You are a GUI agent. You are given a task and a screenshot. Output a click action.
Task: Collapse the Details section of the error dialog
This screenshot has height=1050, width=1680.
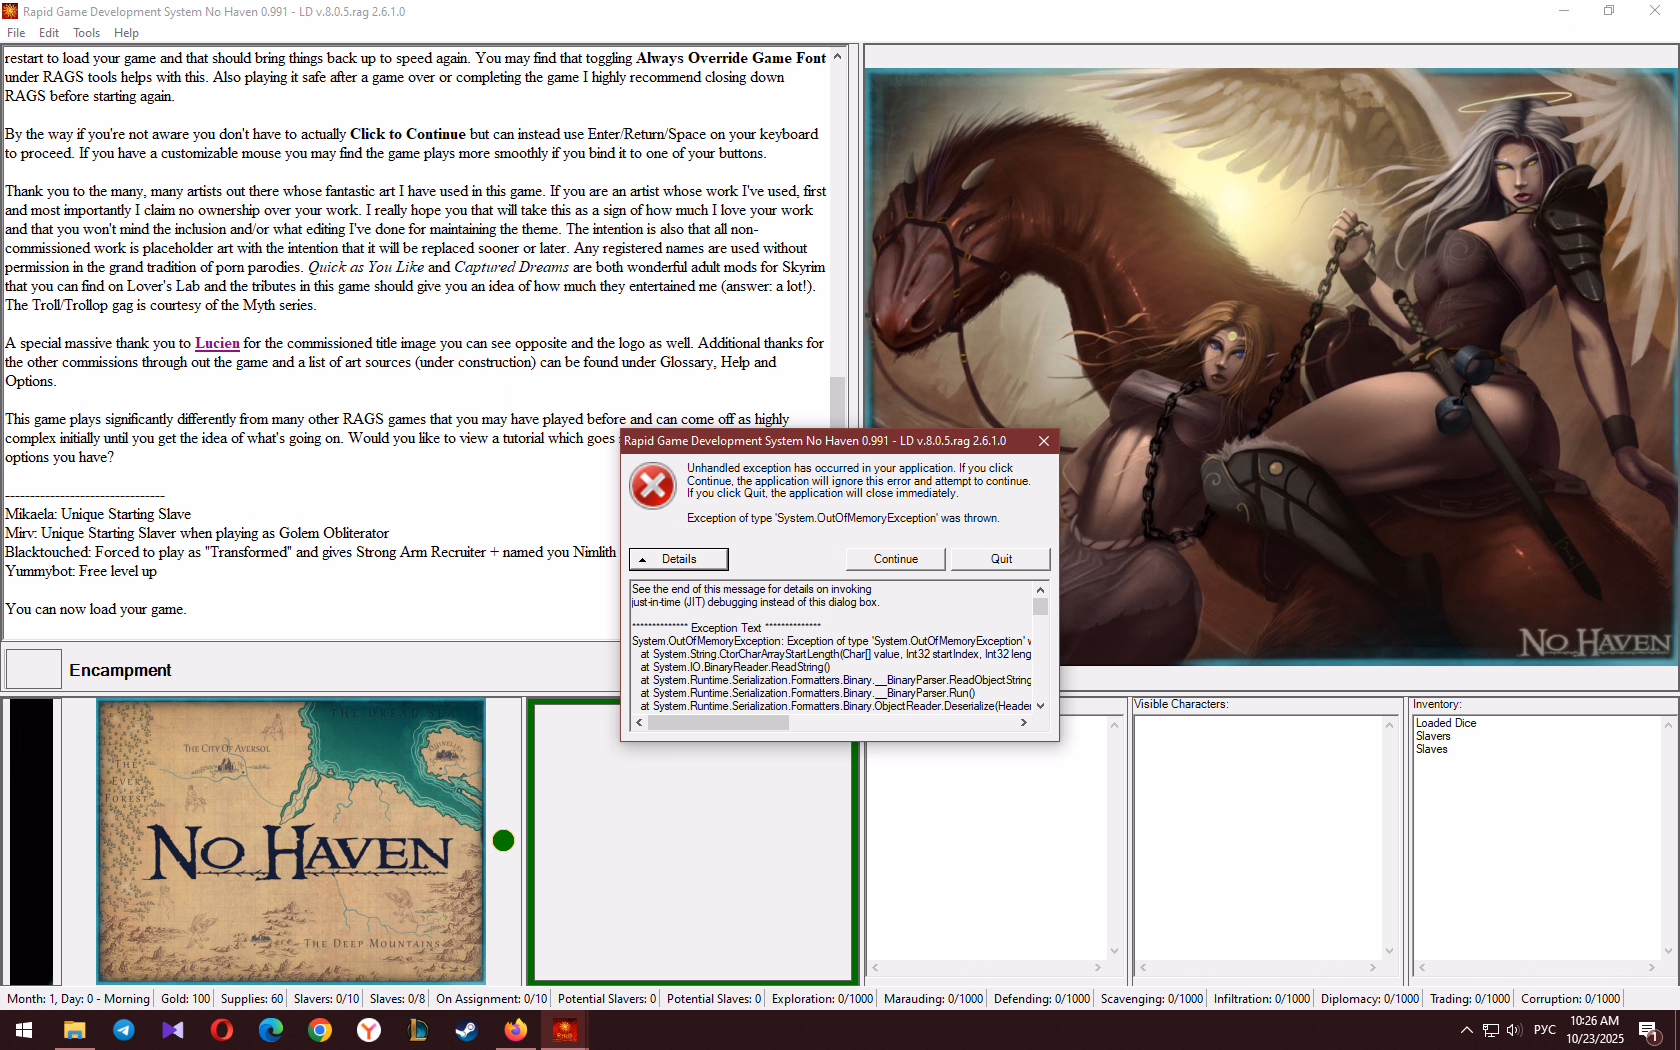click(x=678, y=559)
